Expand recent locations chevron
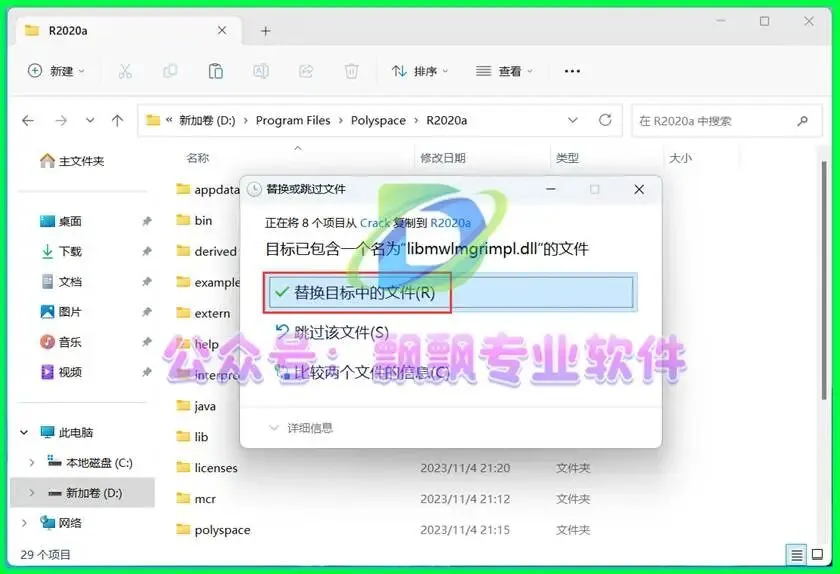Viewport: 840px width, 574px height. click(90, 120)
